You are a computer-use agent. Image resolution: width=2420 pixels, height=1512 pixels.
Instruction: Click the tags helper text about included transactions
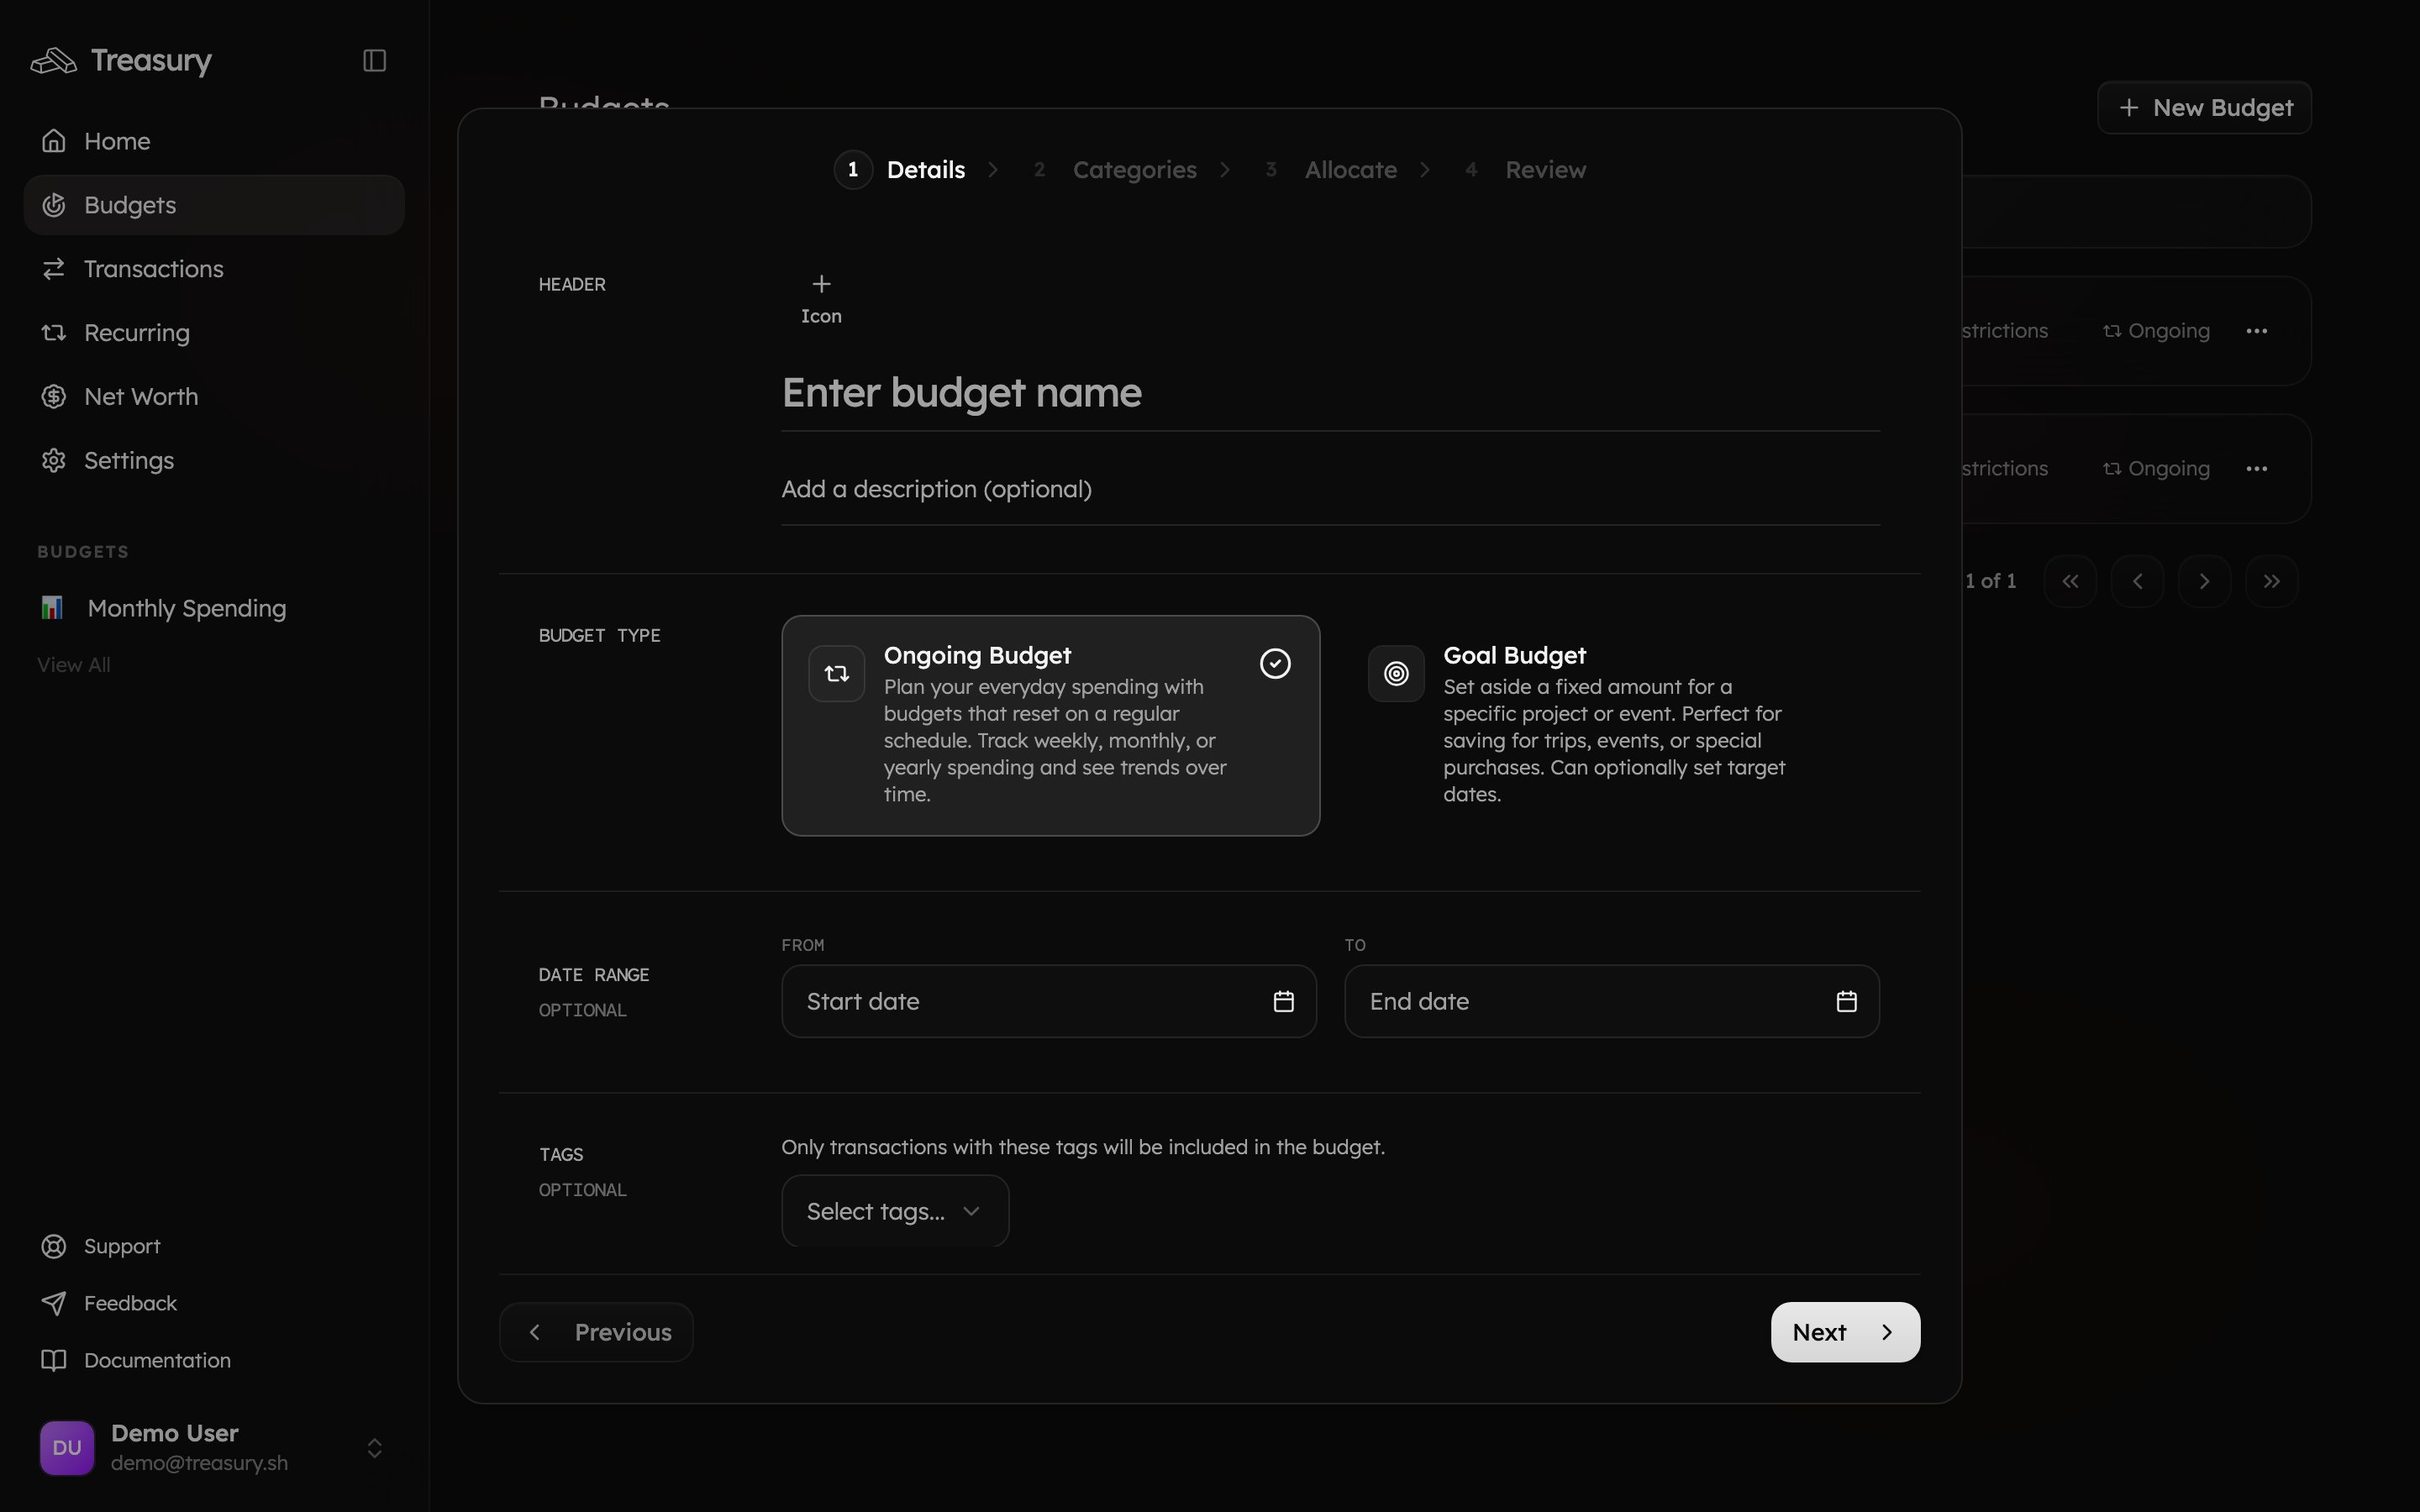pyautogui.click(x=1083, y=1147)
